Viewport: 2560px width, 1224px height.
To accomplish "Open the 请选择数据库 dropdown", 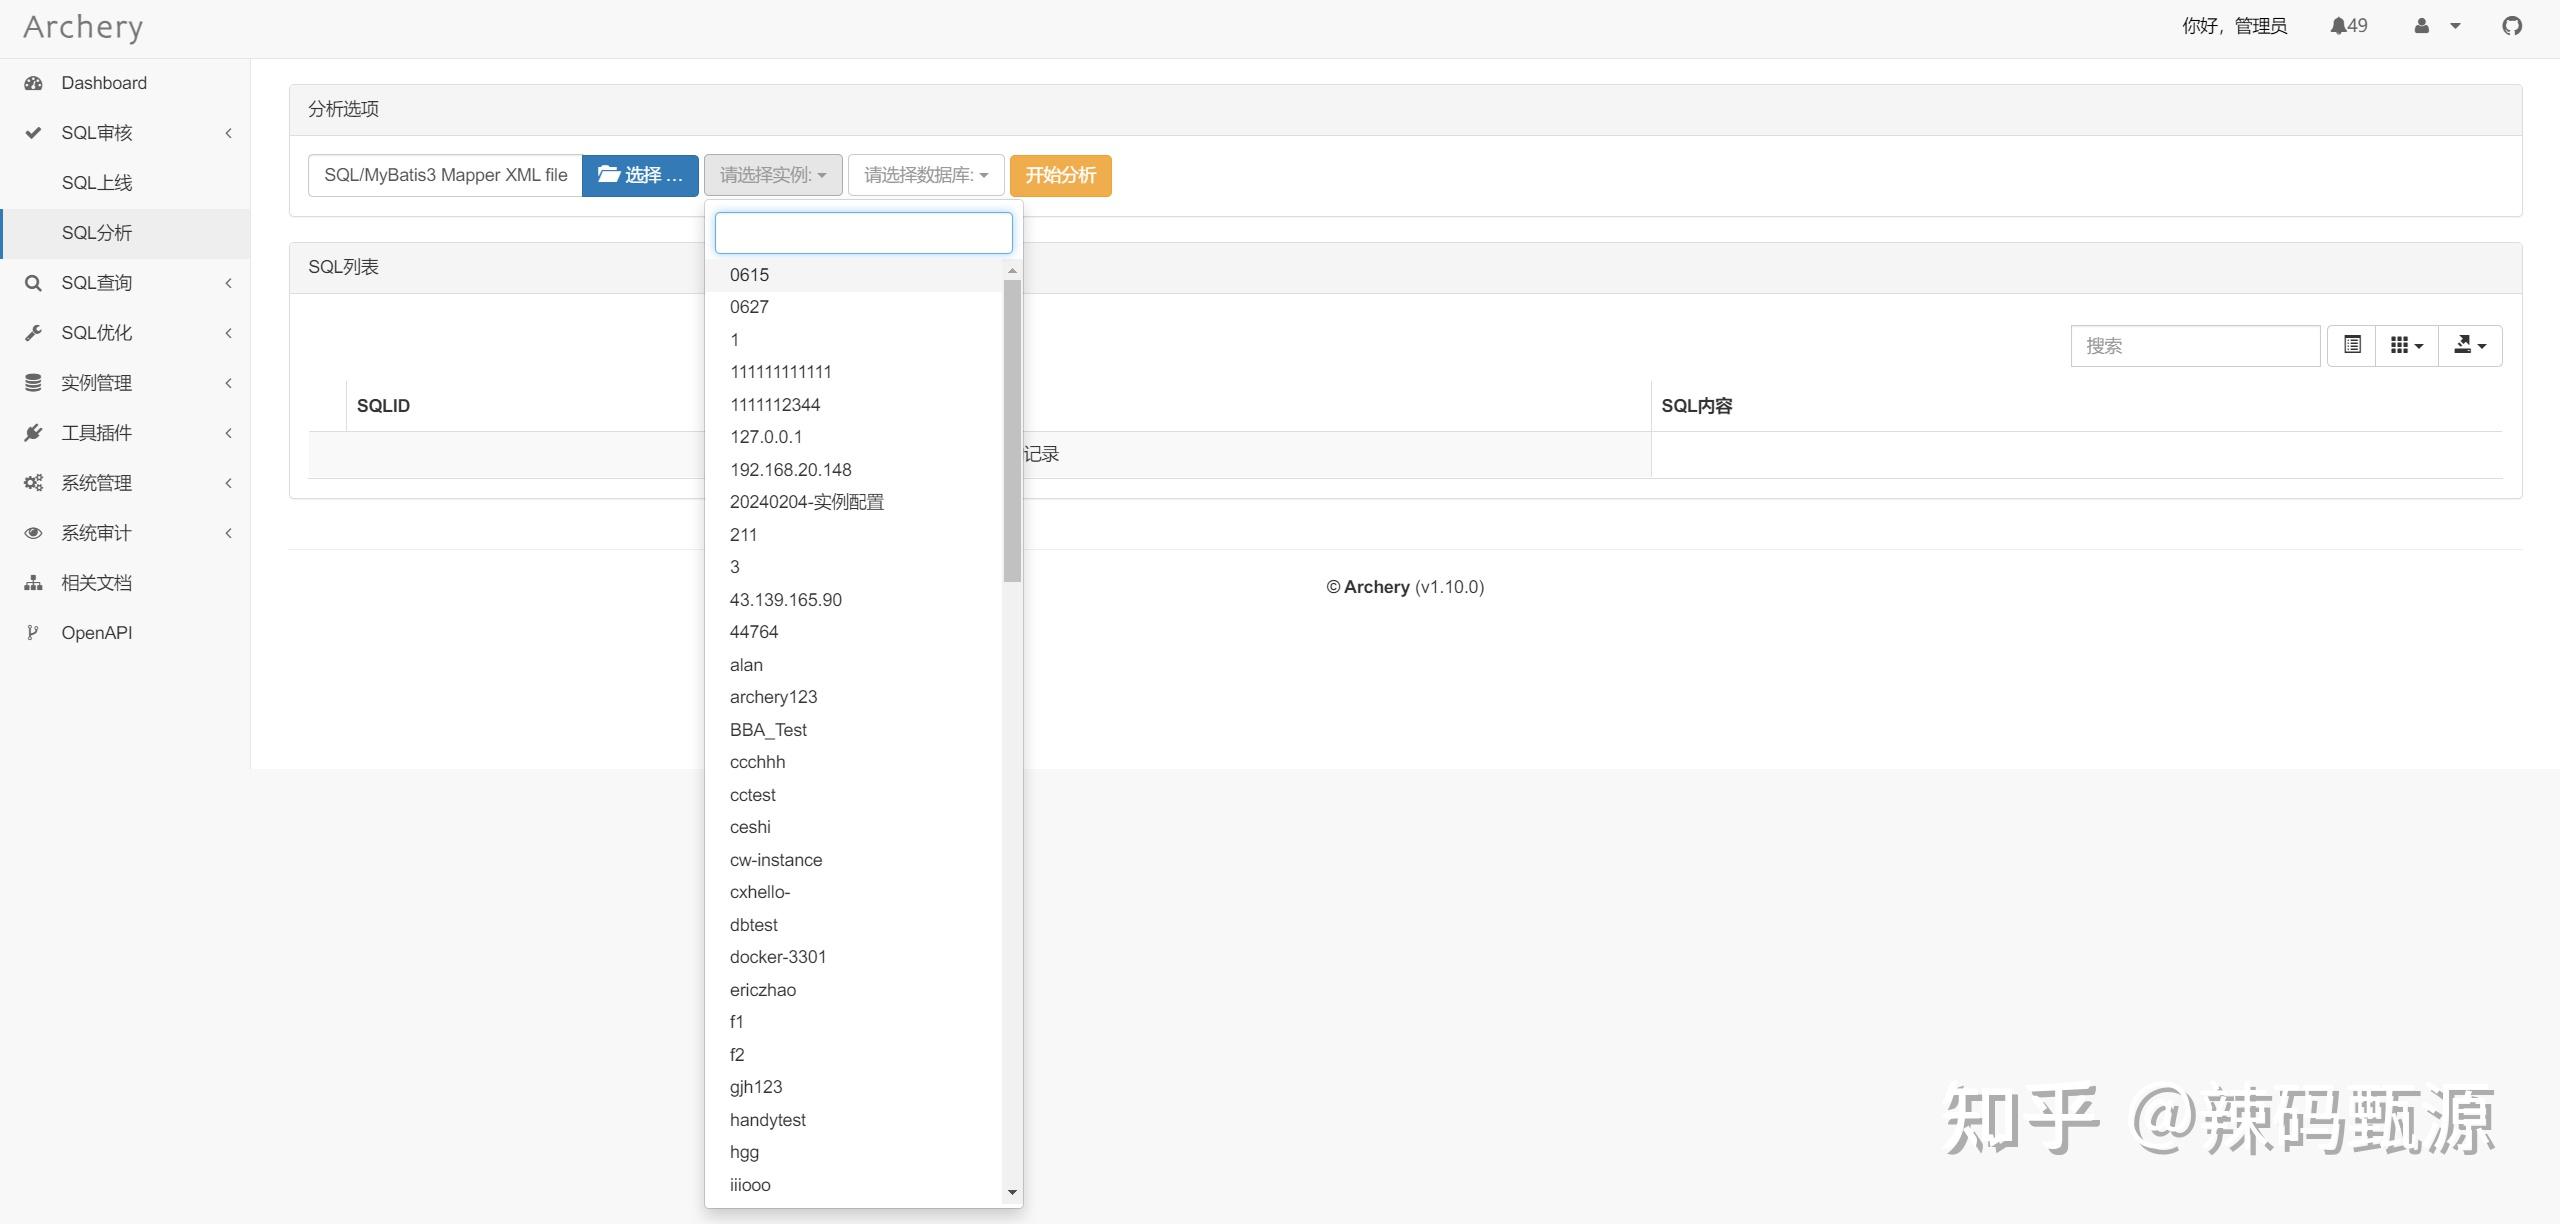I will 925,175.
